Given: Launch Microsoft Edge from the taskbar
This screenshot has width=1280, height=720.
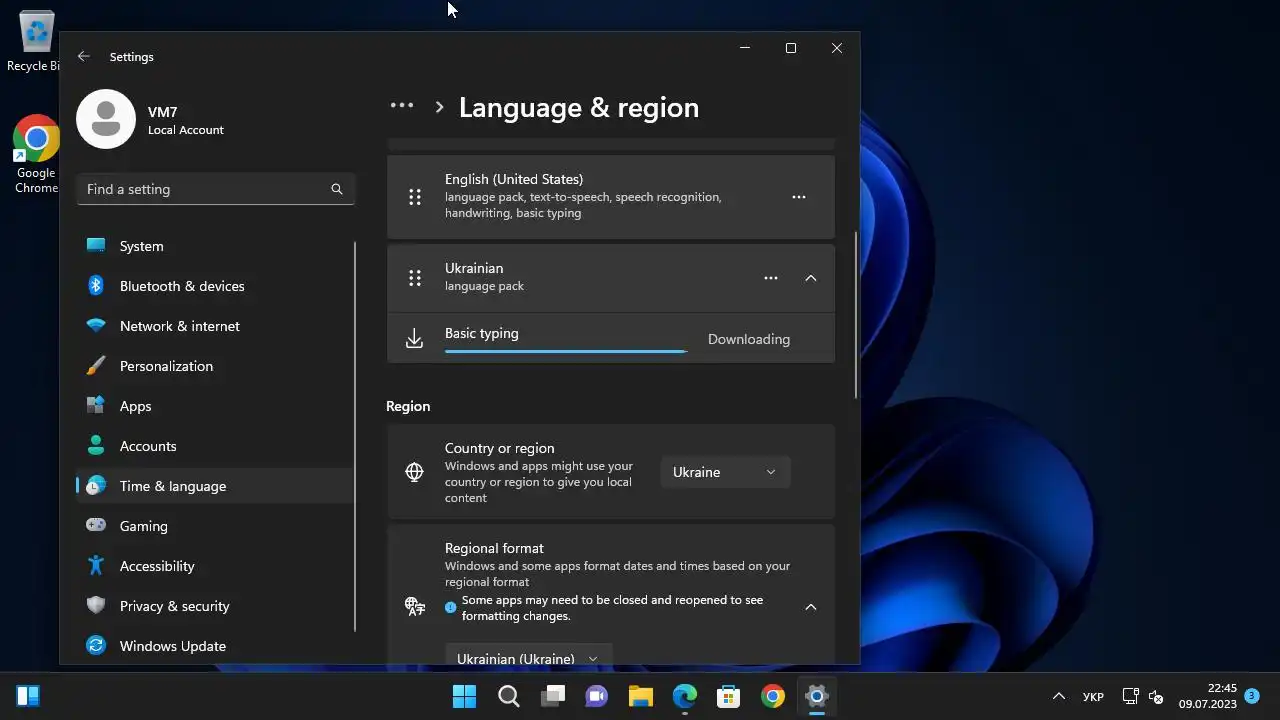Looking at the screenshot, I should [685, 696].
